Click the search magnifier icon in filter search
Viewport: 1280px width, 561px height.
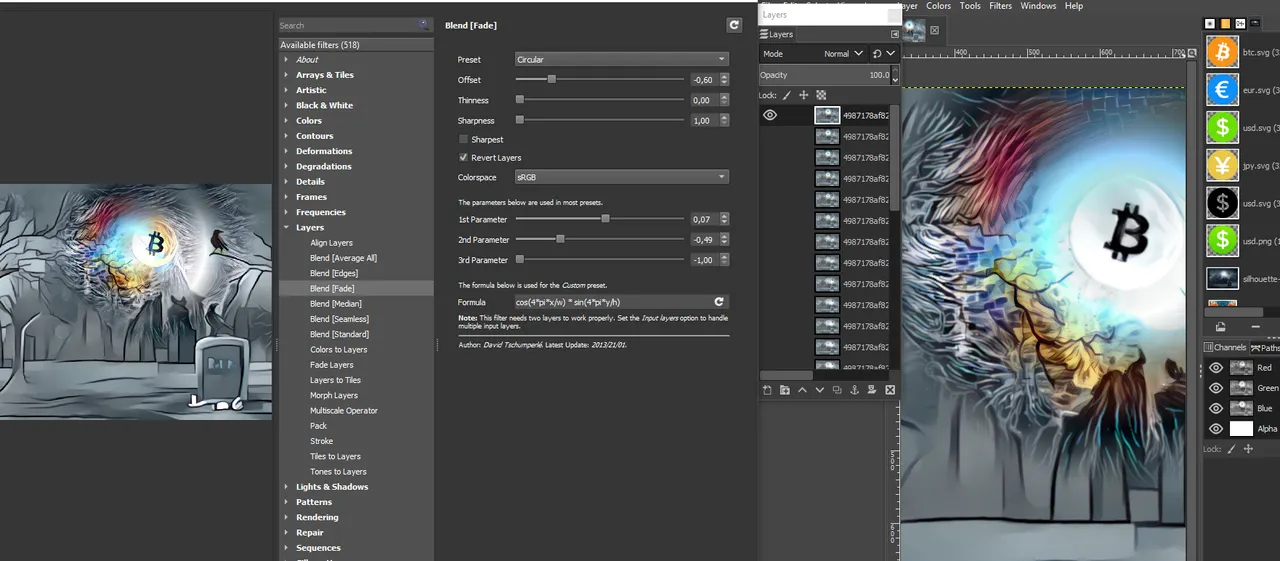424,25
